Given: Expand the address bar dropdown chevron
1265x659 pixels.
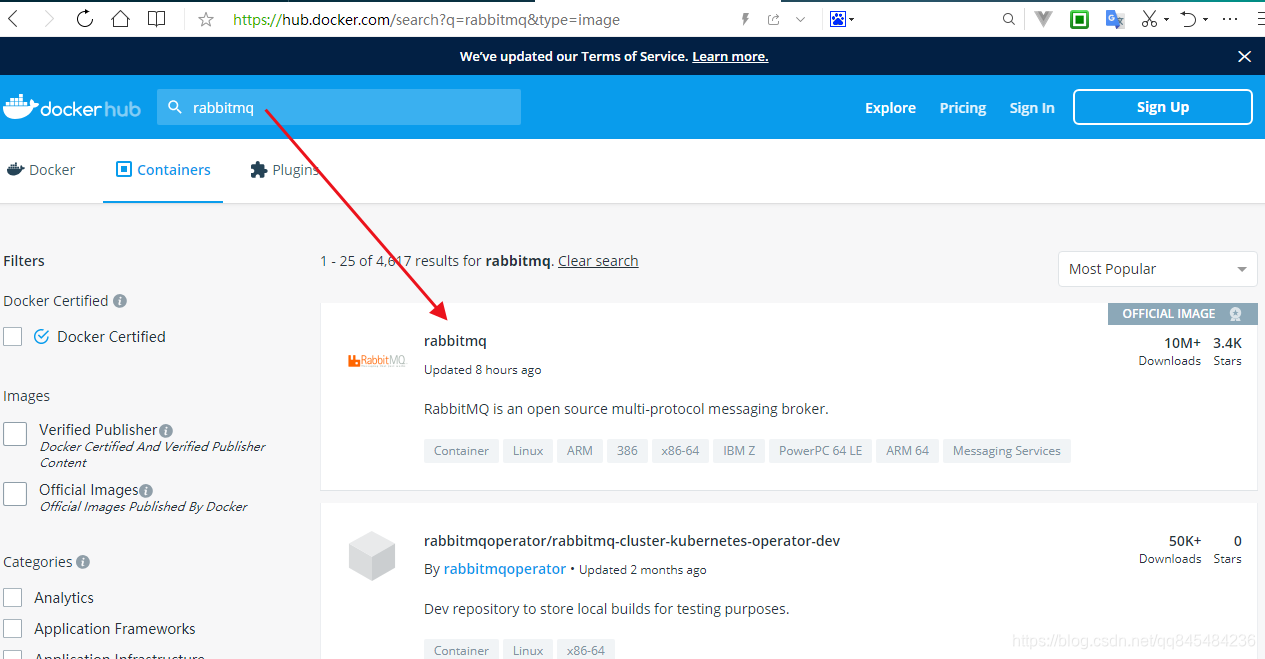Looking at the screenshot, I should tap(800, 19).
